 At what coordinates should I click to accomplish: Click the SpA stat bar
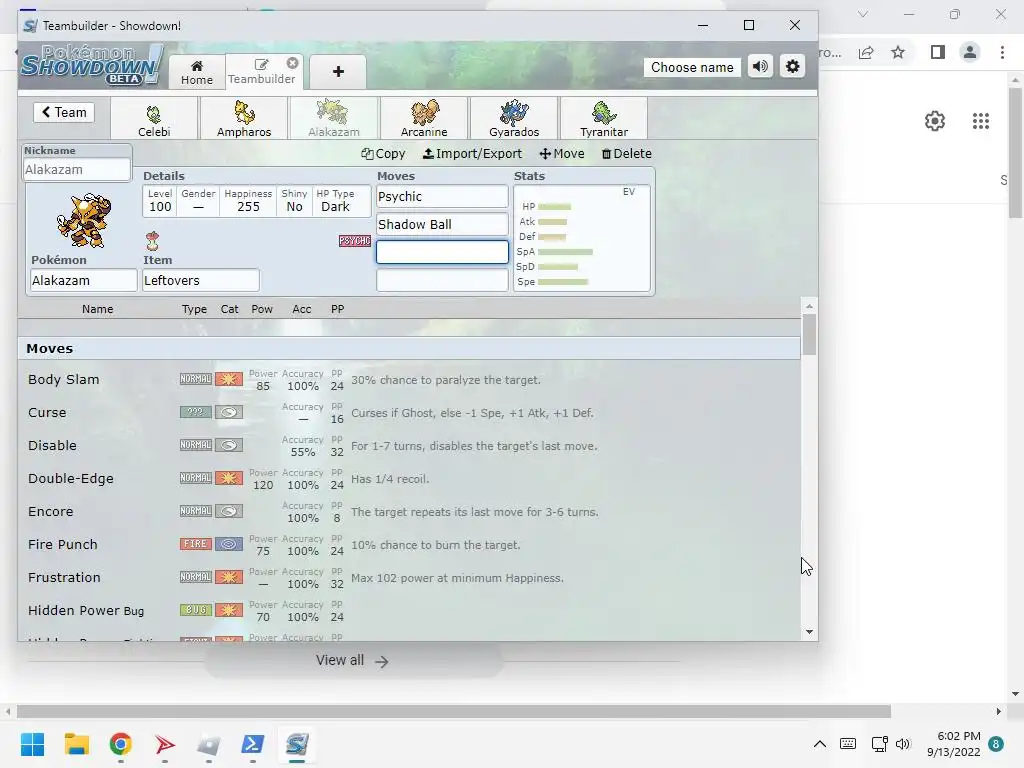tap(565, 251)
